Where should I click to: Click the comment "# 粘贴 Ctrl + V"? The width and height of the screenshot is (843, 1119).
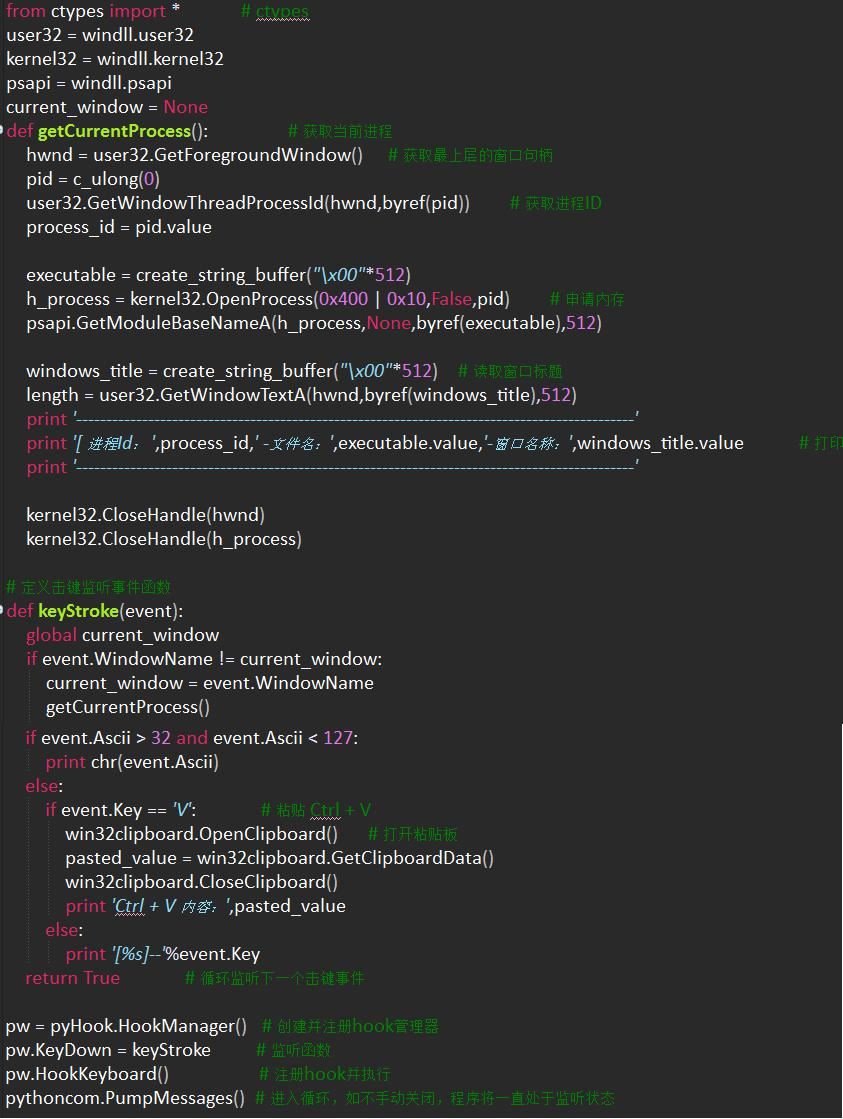point(316,810)
